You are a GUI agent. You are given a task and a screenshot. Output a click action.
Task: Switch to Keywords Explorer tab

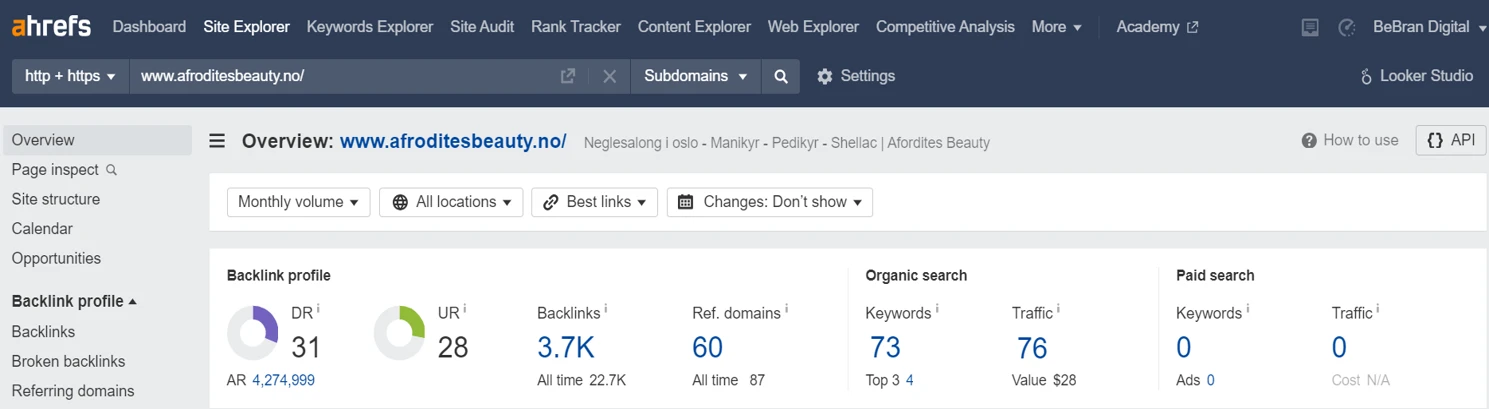[370, 27]
